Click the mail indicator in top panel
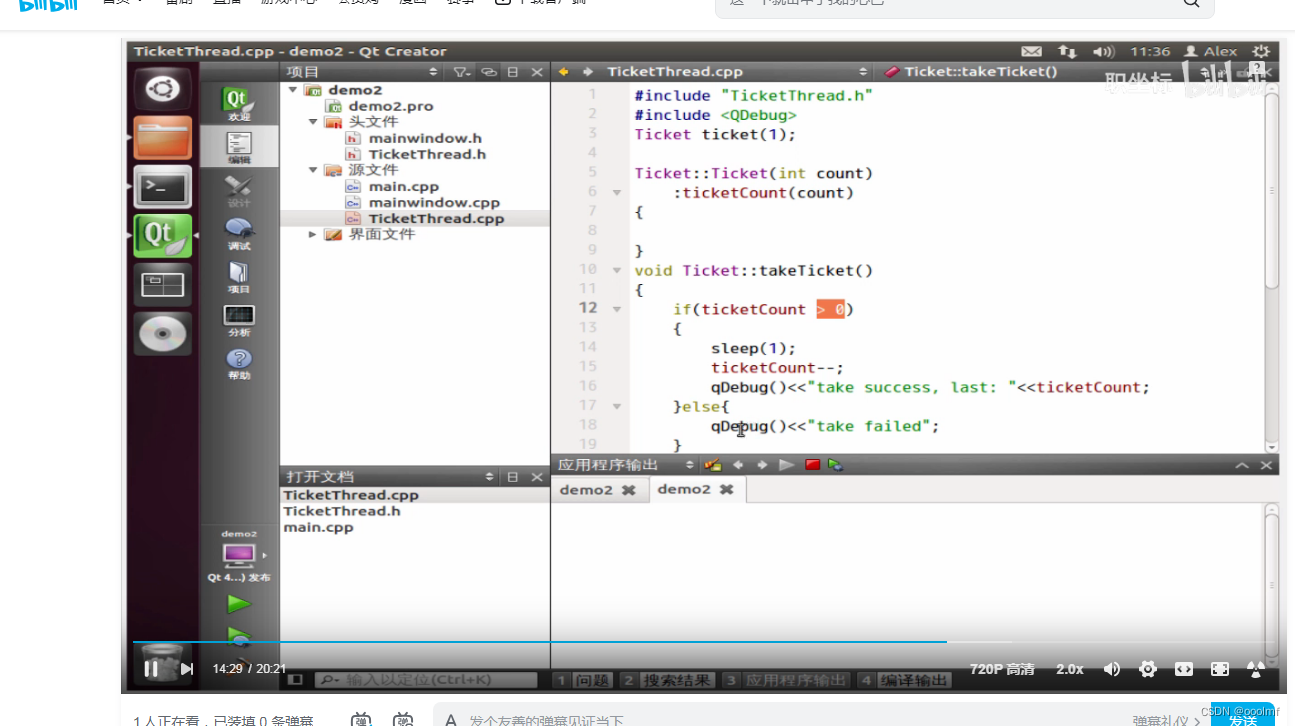1295x726 pixels. (1031, 51)
